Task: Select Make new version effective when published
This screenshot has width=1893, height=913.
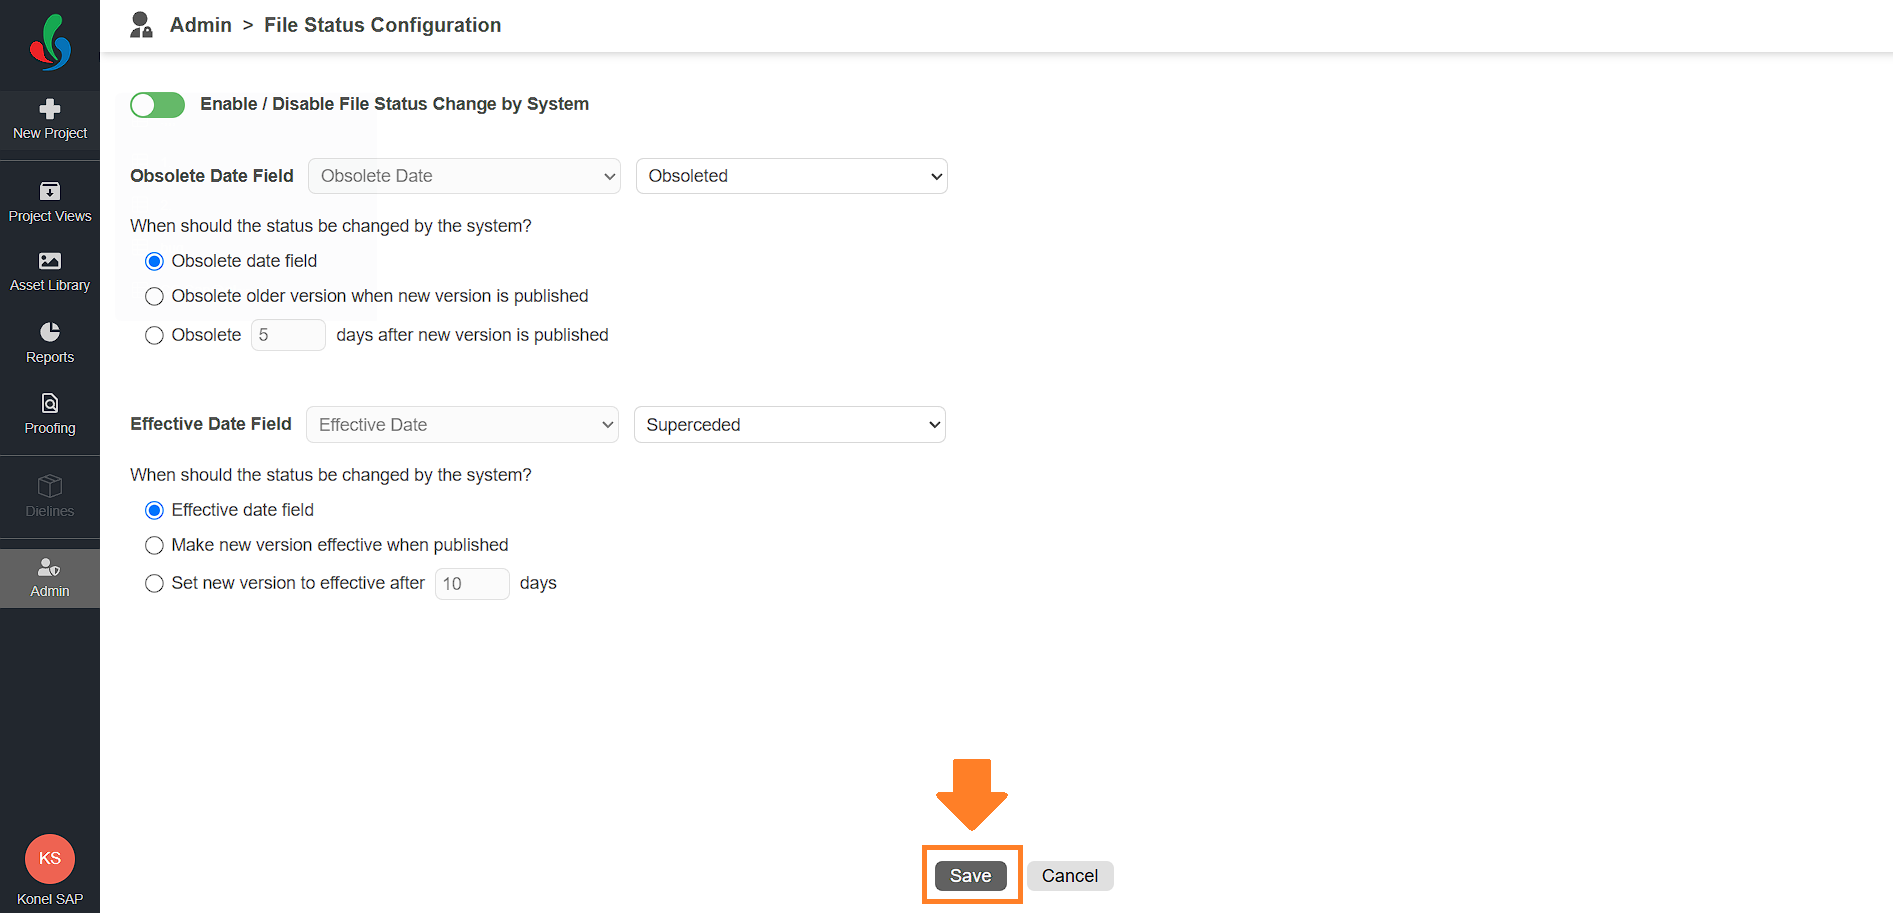Action: pos(154,546)
